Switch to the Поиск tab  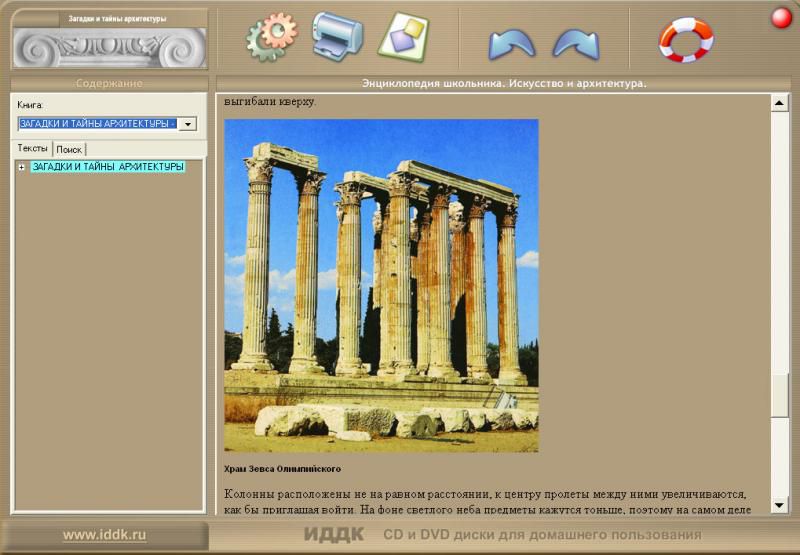tap(69, 149)
